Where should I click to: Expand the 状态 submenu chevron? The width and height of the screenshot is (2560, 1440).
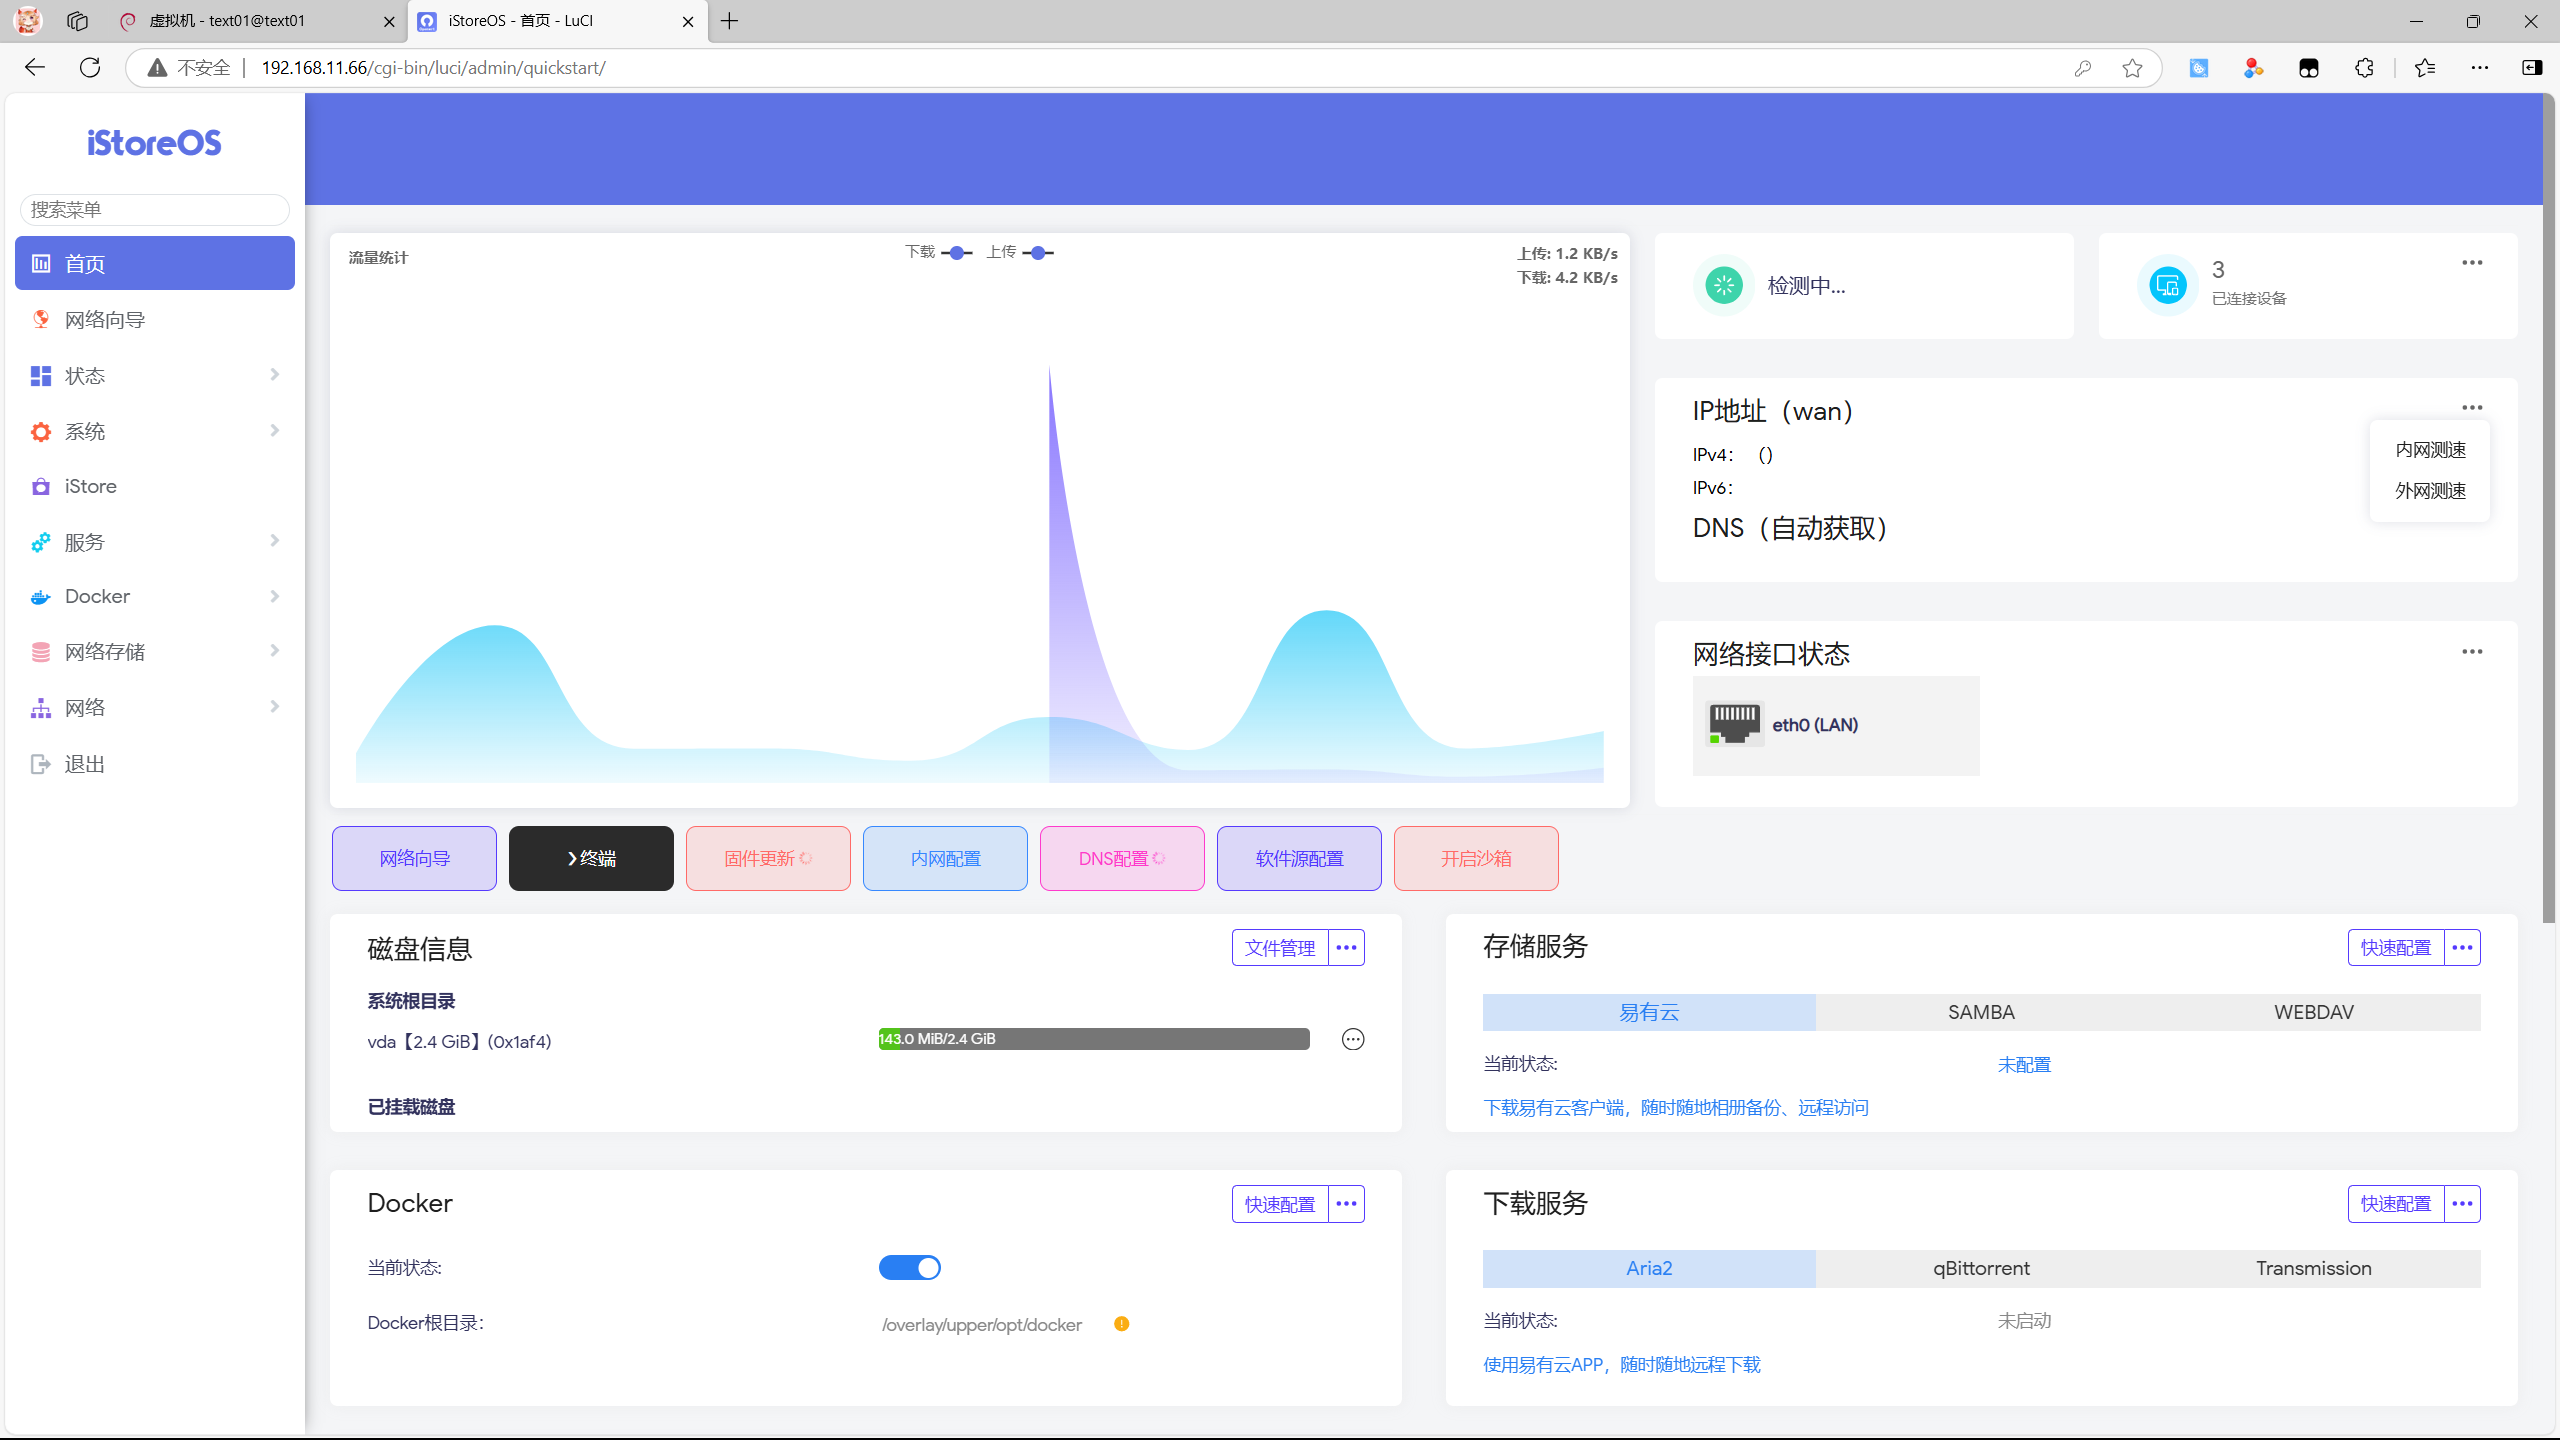(275, 374)
